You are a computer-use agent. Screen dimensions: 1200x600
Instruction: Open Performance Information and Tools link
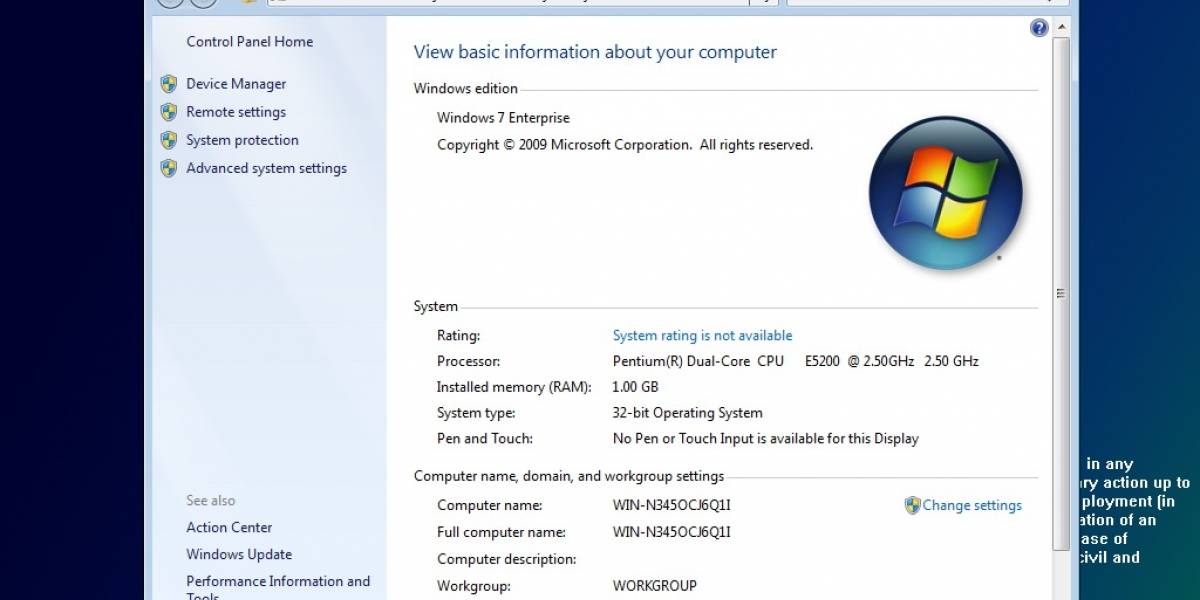[x=278, y=588]
